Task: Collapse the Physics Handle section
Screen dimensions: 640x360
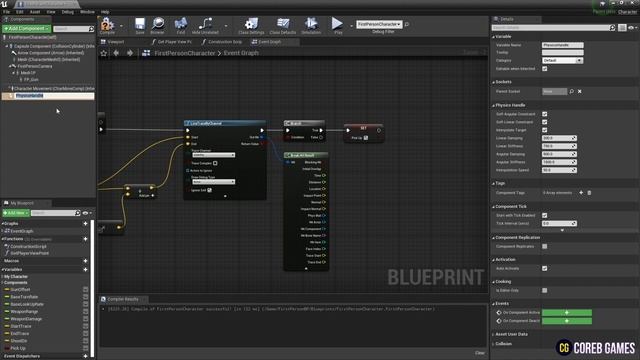Action: [493, 106]
